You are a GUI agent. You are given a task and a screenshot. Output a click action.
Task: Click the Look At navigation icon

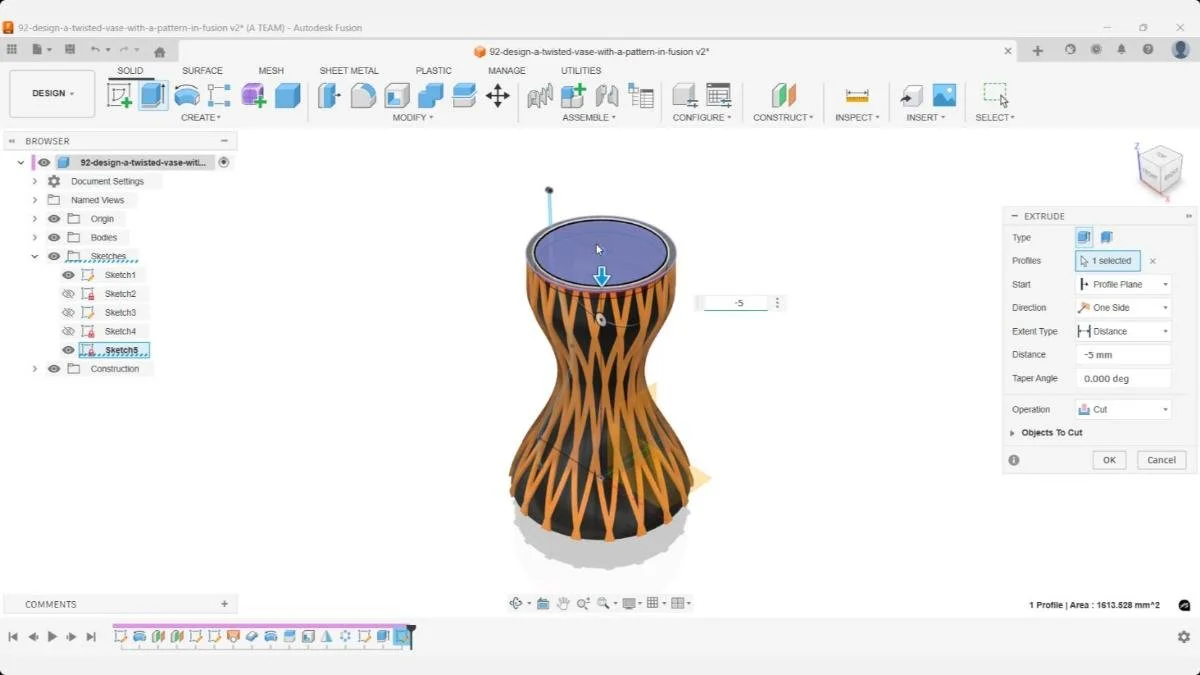pos(542,603)
